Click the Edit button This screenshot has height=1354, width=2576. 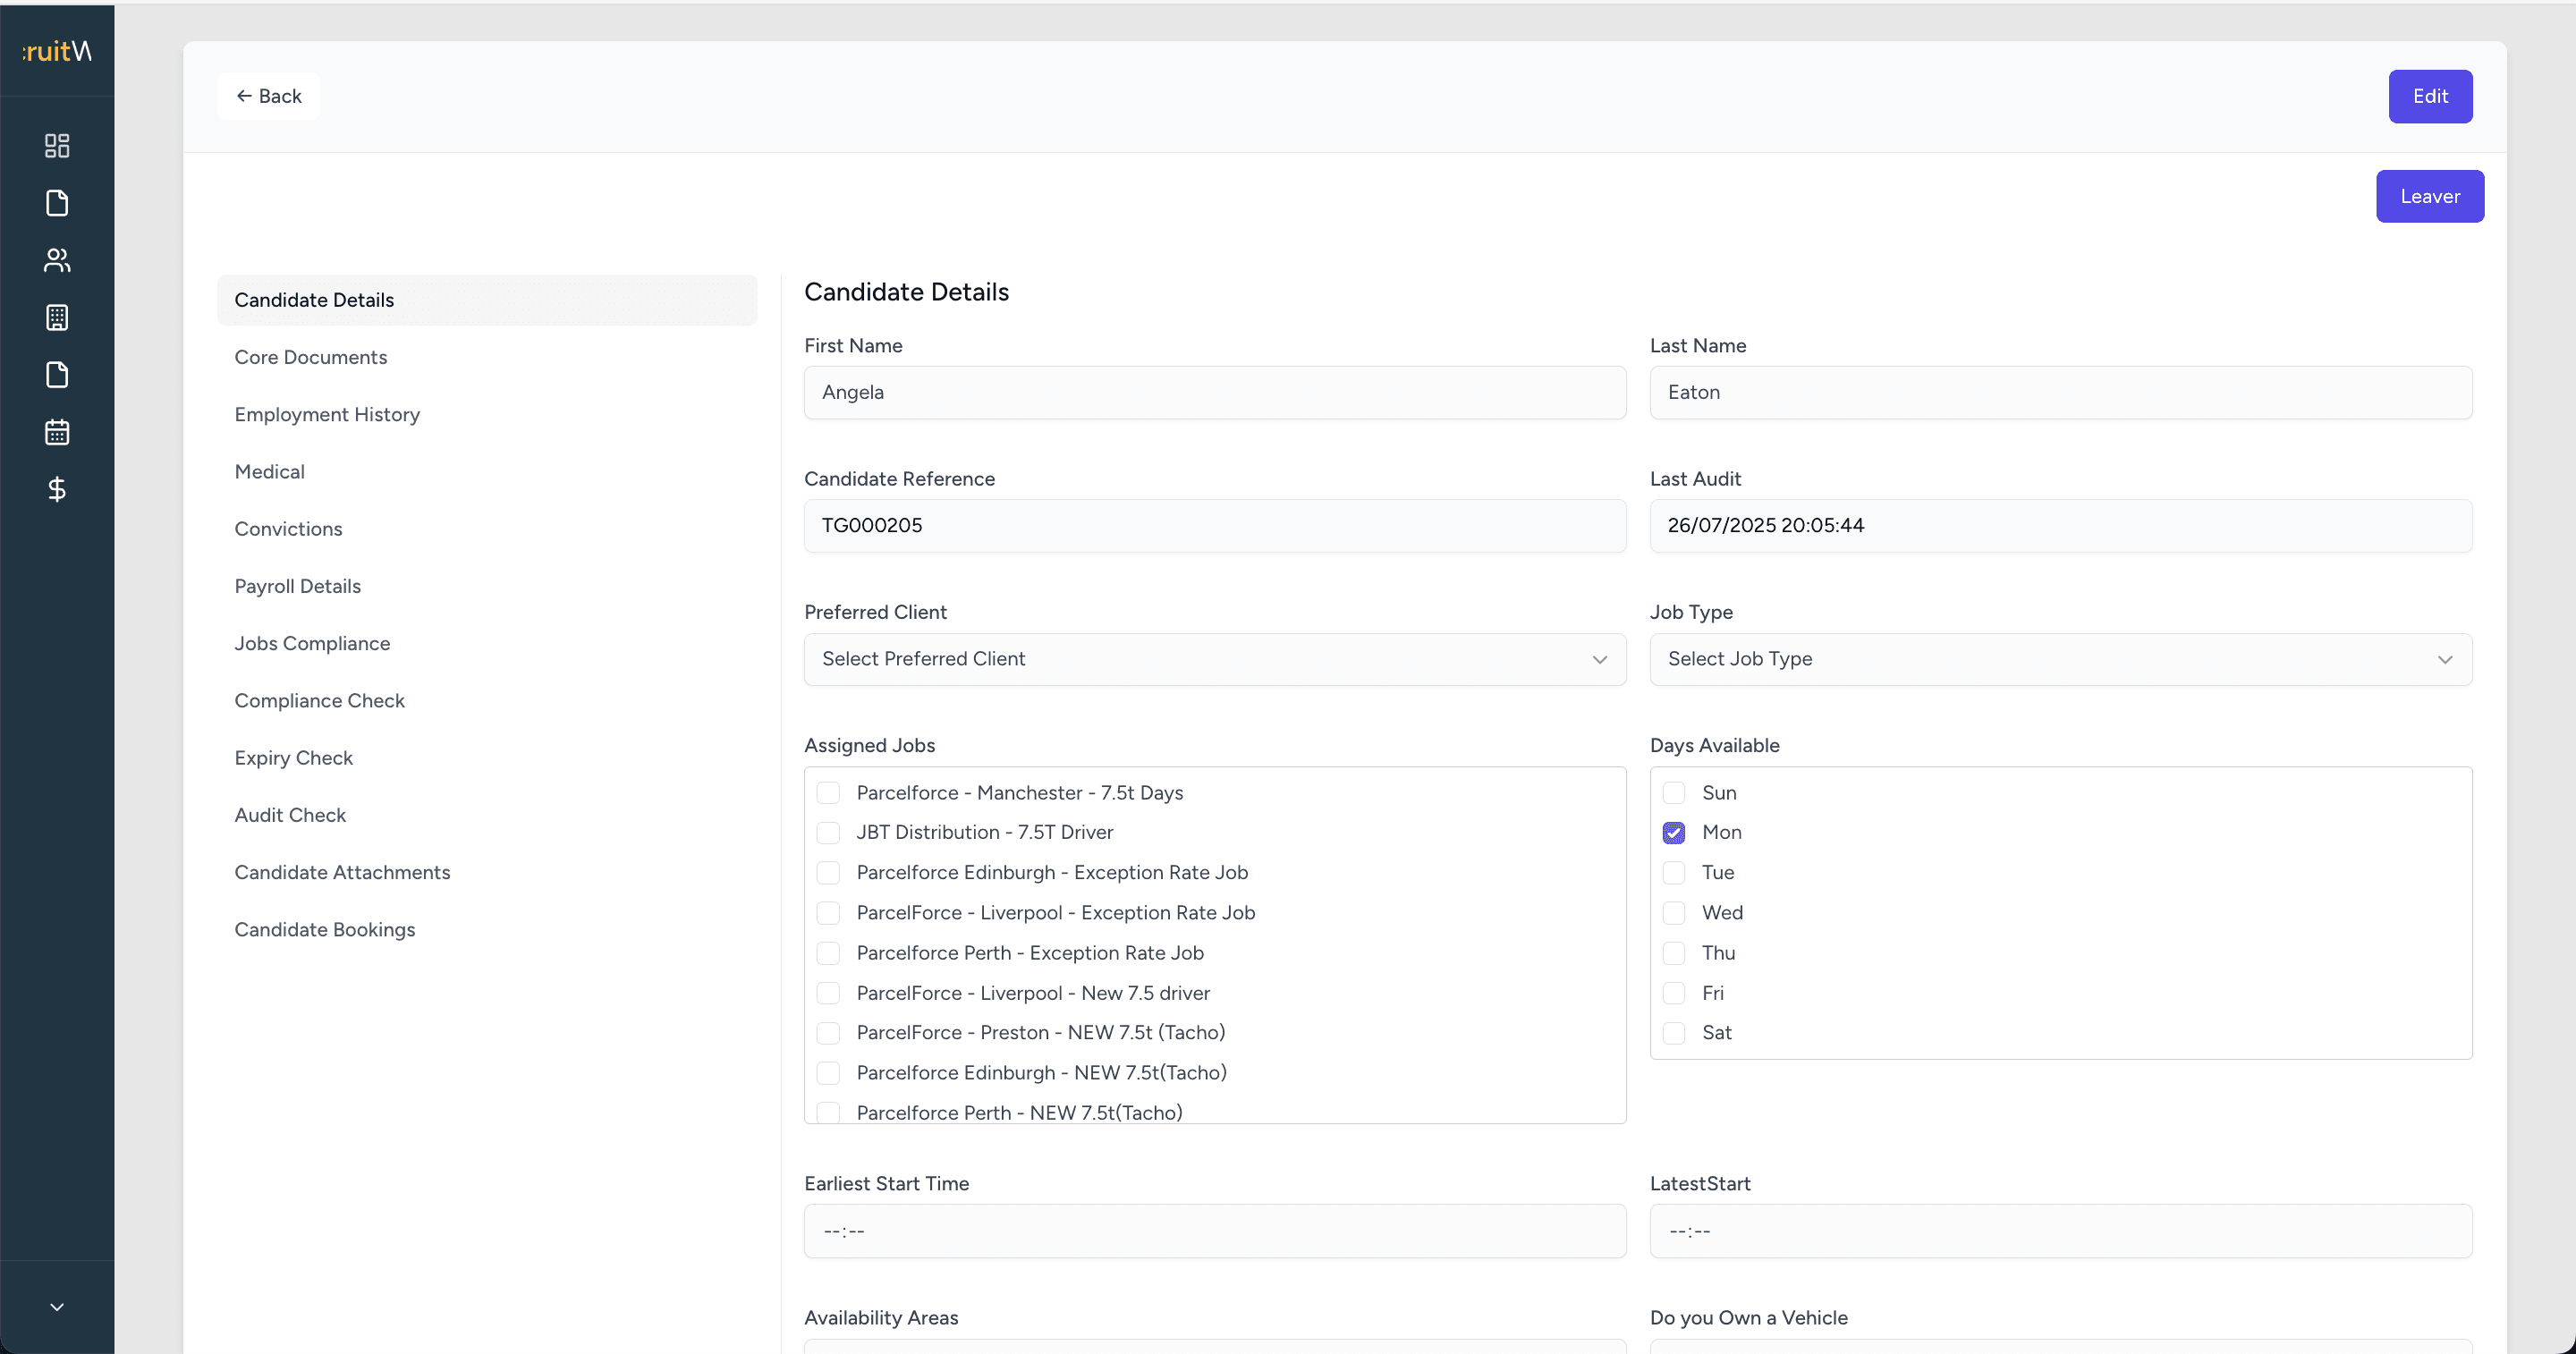click(2430, 96)
